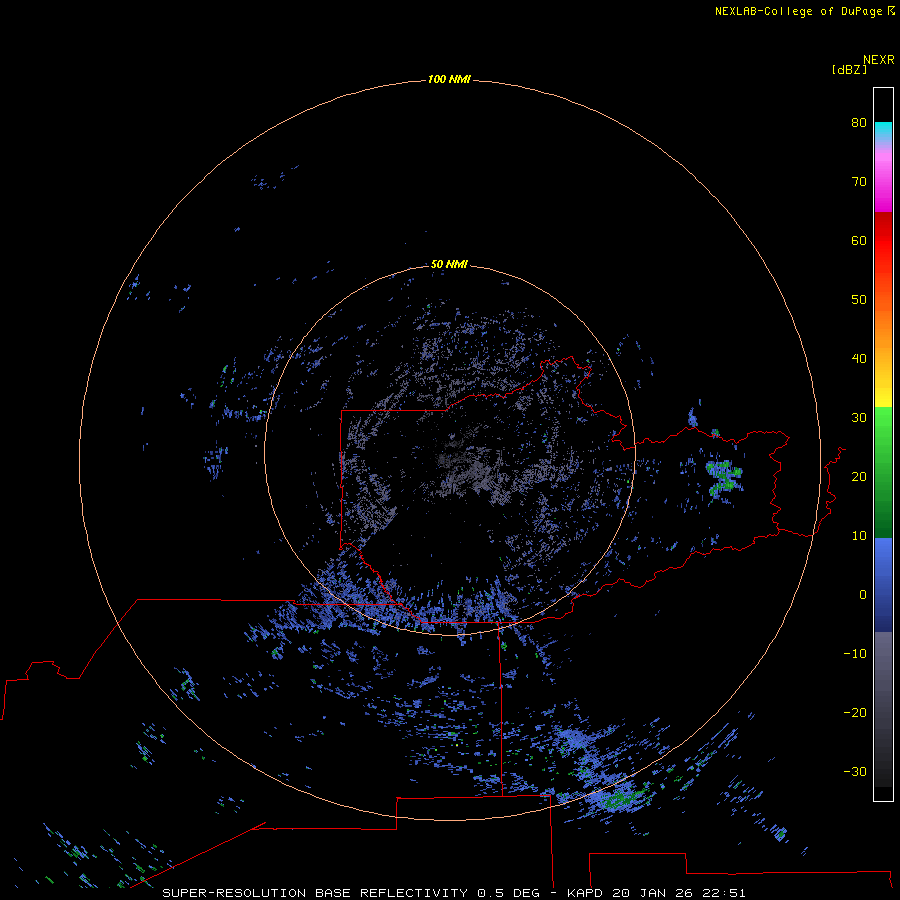This screenshot has width=900, height=900.
Task: Click the 20 dBZ scale value
Action: tap(859, 477)
